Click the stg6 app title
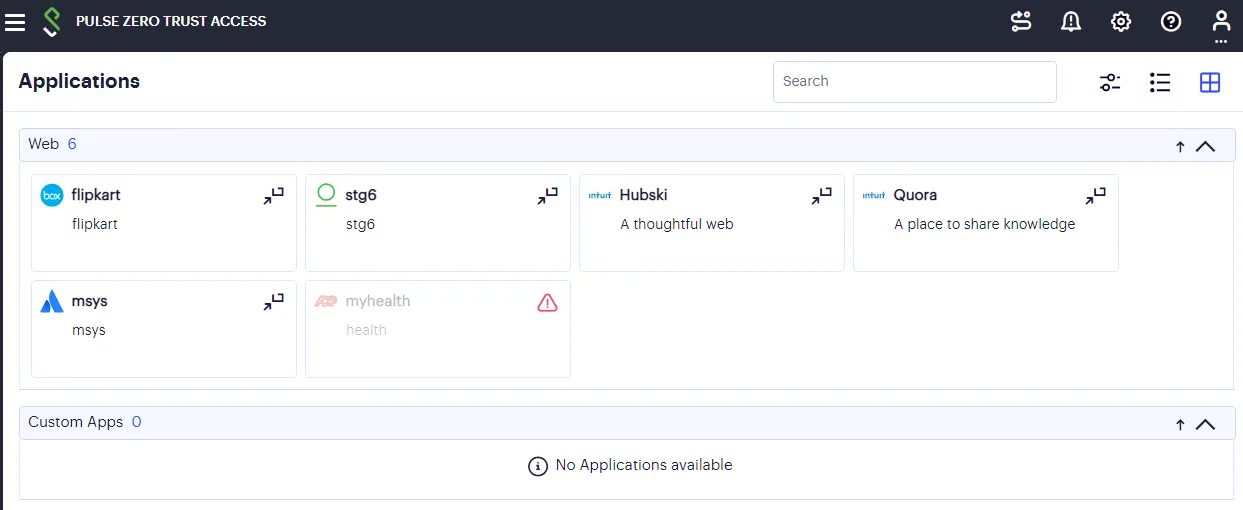Viewport: 1243px width, 510px height. pos(361,195)
